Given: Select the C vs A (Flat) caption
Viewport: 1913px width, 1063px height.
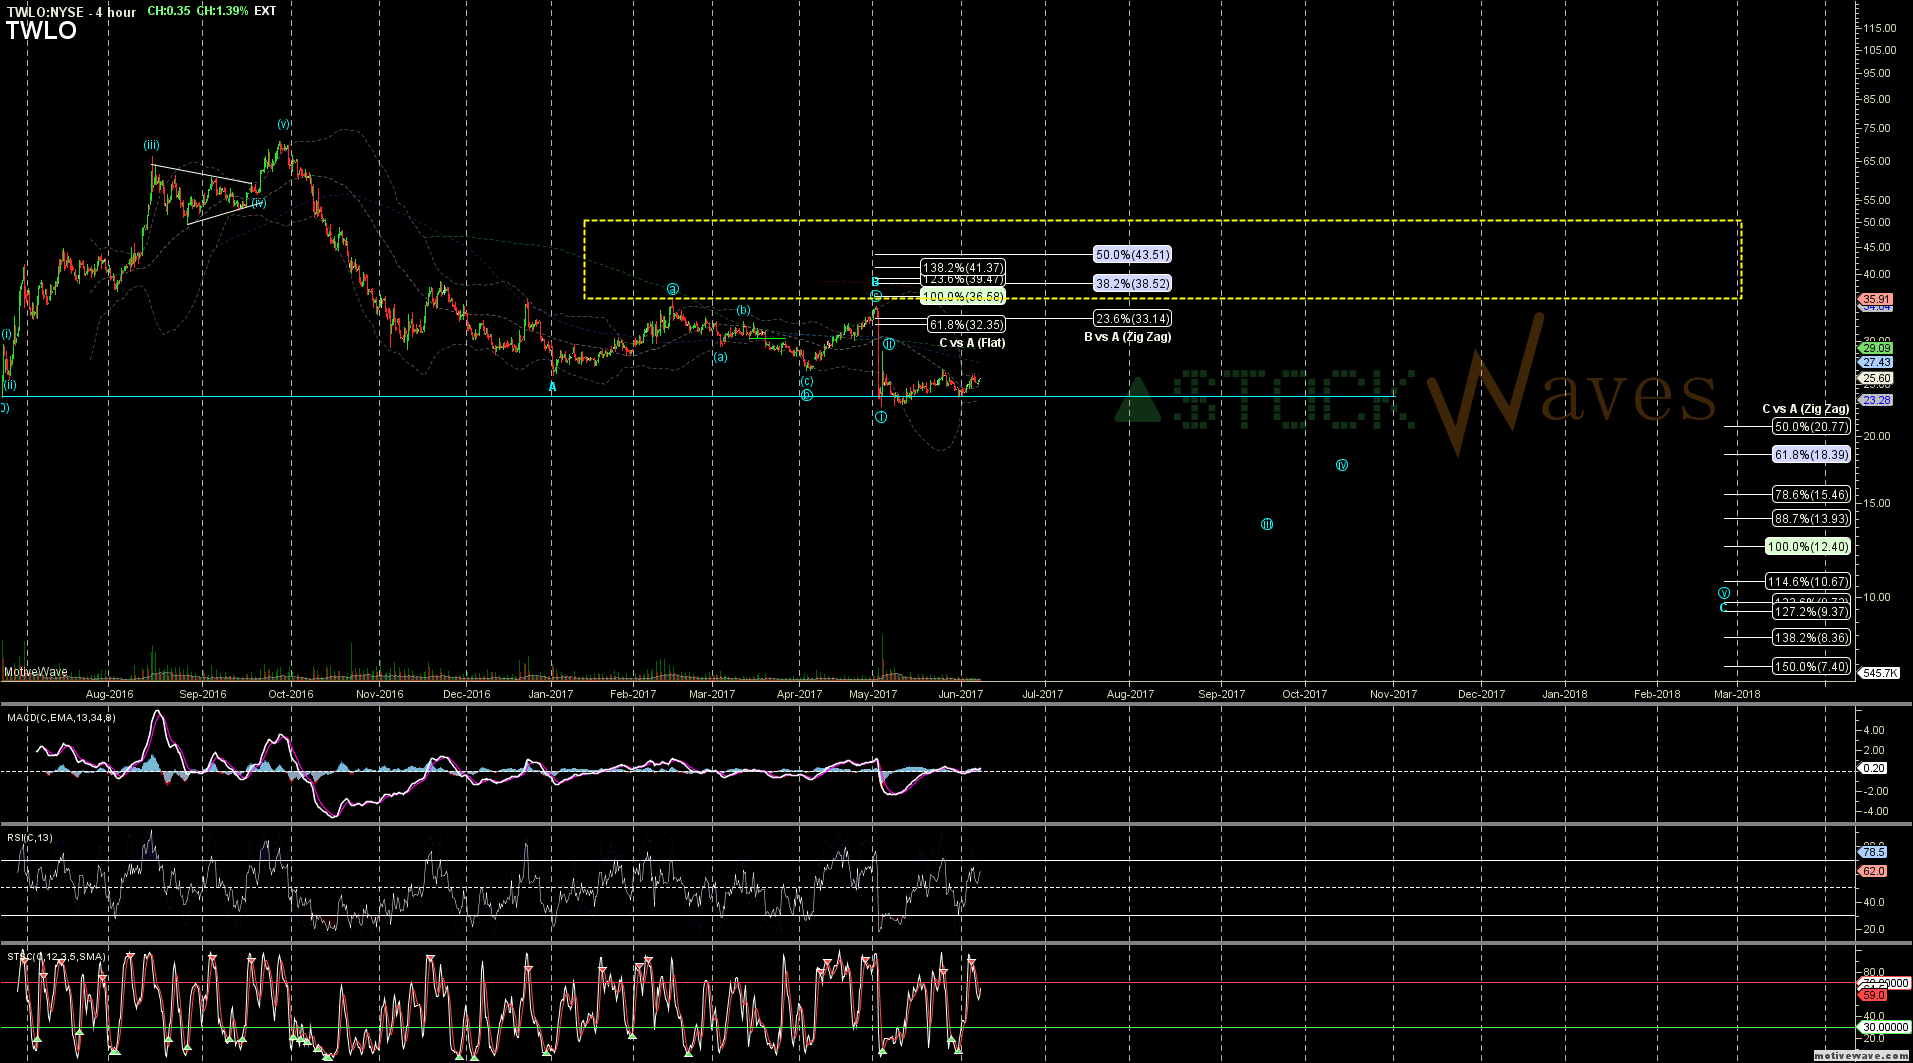Looking at the screenshot, I should (x=972, y=343).
